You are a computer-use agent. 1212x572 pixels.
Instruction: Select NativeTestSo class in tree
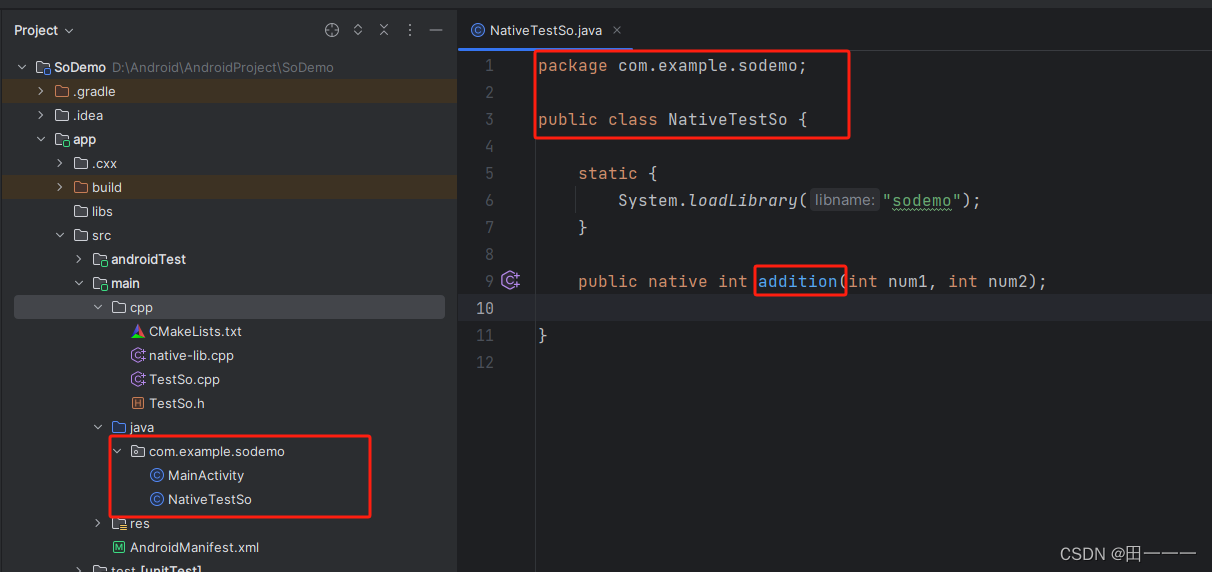tap(200, 499)
